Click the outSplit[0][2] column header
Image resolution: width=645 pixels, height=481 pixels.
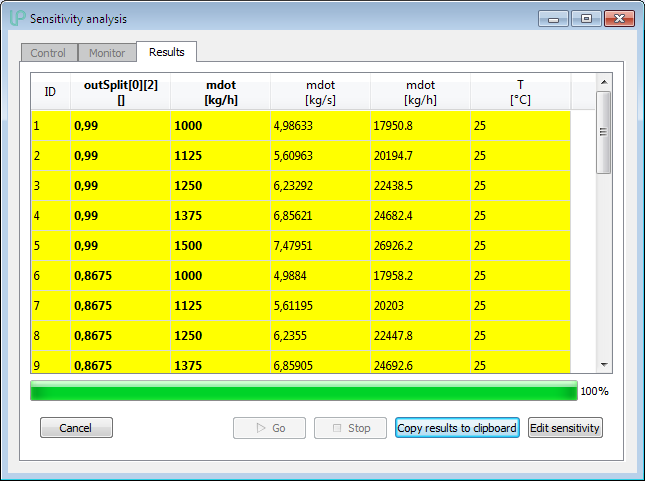tap(120, 92)
